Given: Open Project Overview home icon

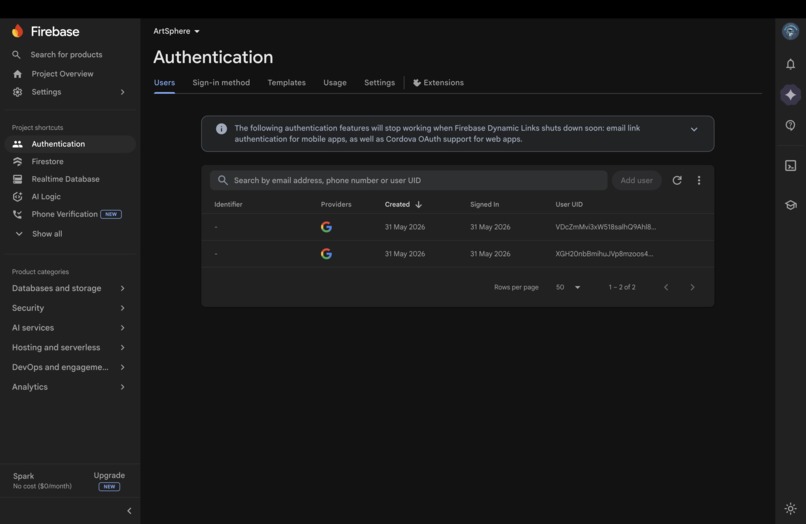Looking at the screenshot, I should point(17,74).
